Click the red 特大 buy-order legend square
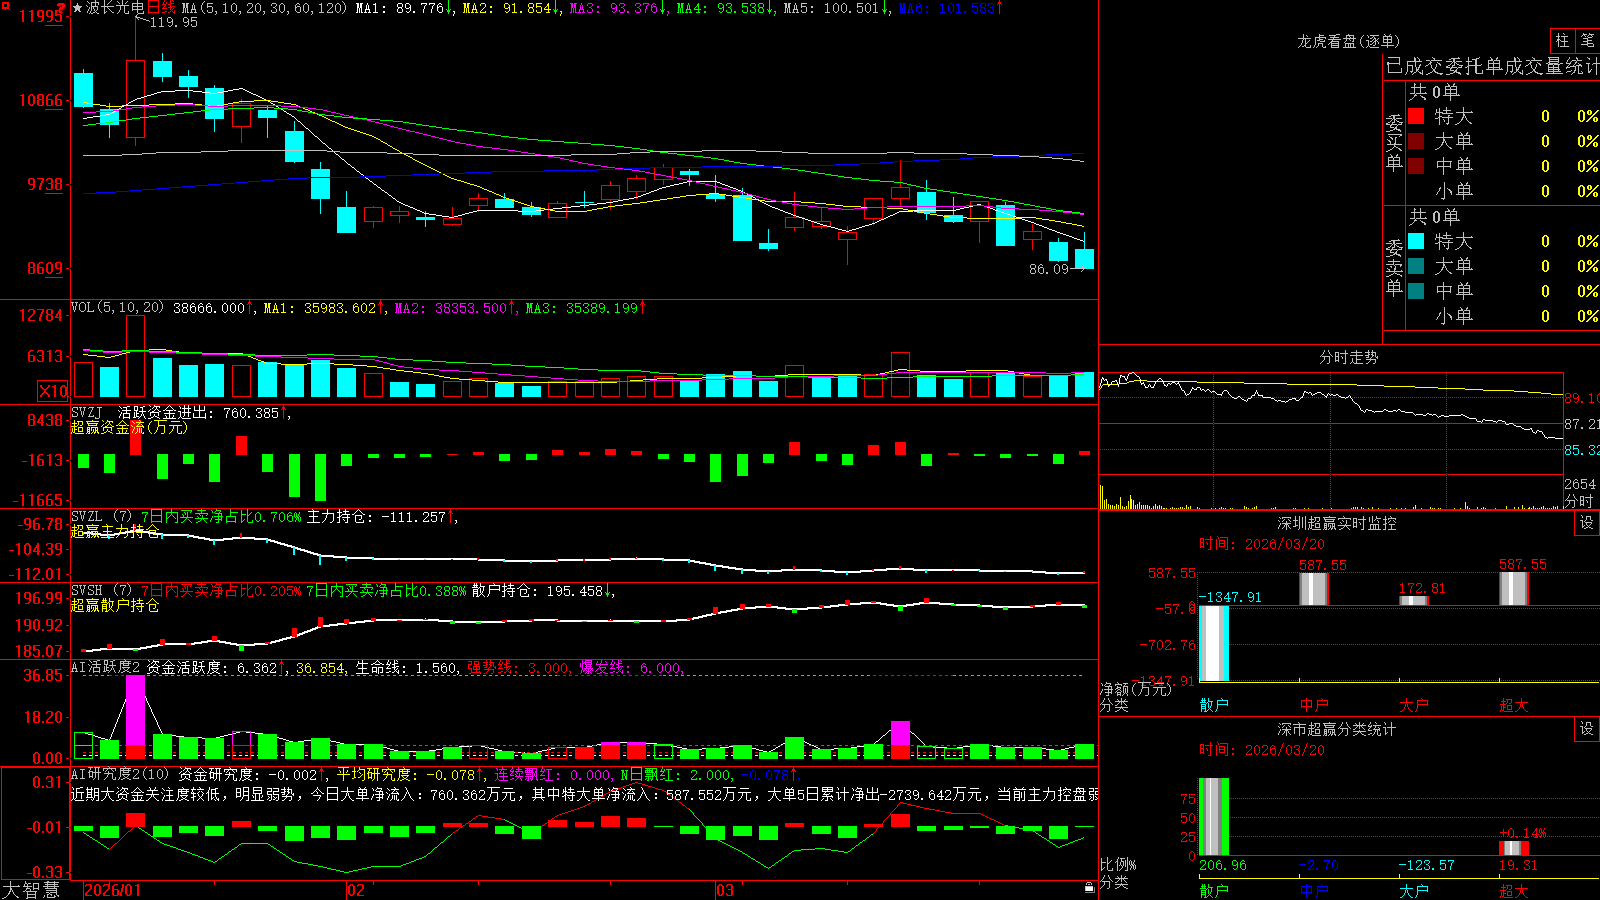The image size is (1600, 900). click(x=1416, y=116)
